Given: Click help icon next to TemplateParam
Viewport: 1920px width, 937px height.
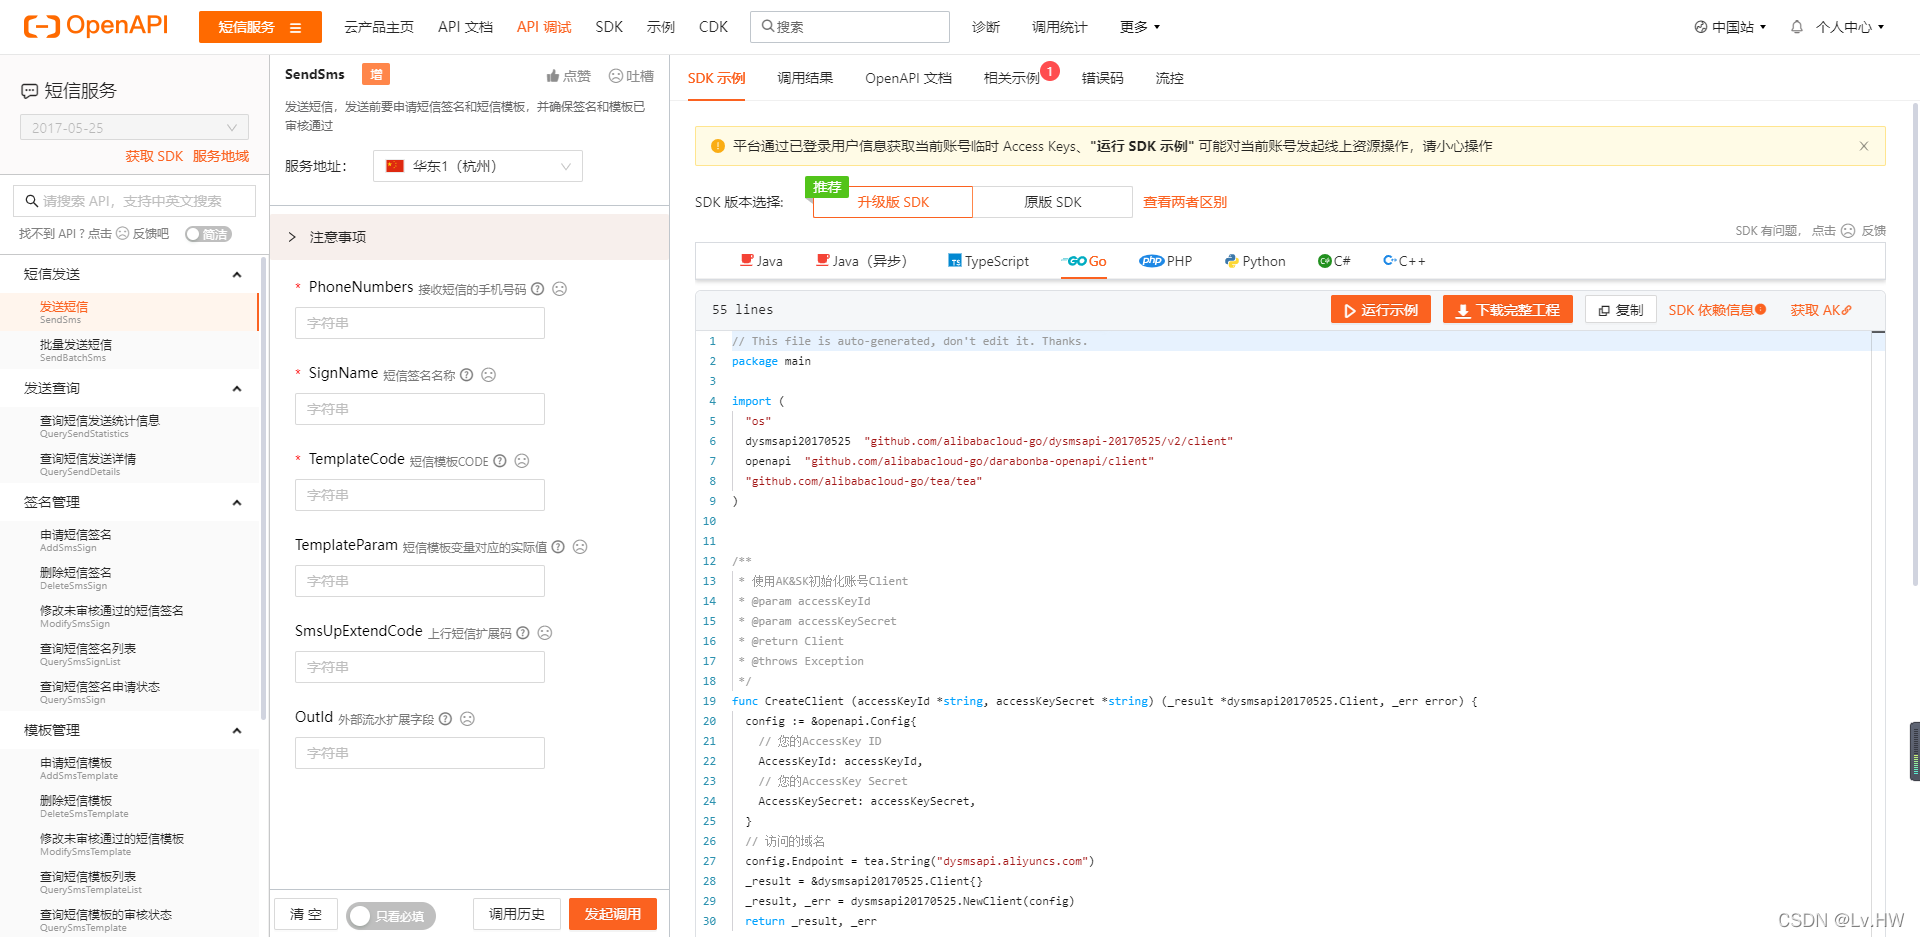Looking at the screenshot, I should 558,547.
